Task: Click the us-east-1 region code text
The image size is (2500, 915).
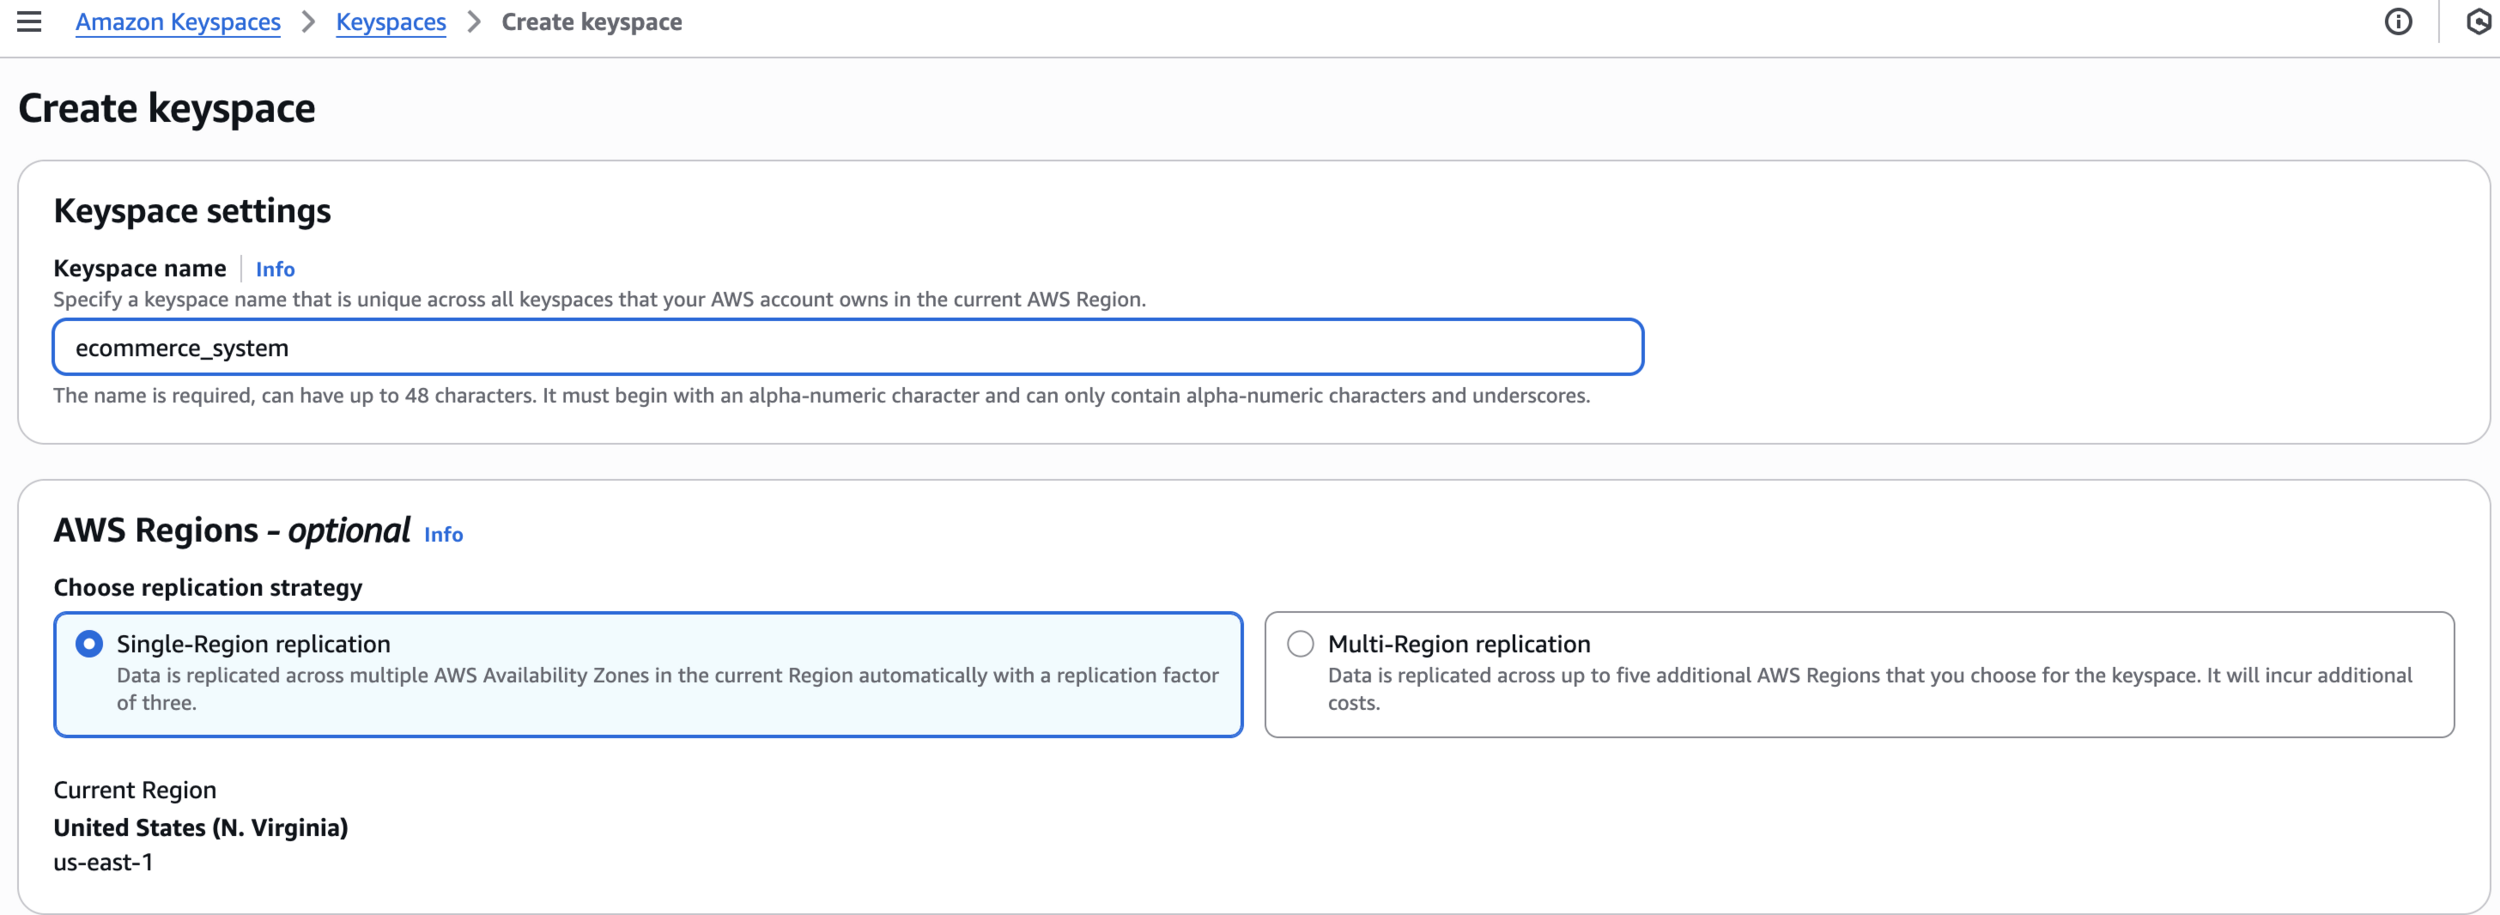Action: 103,862
